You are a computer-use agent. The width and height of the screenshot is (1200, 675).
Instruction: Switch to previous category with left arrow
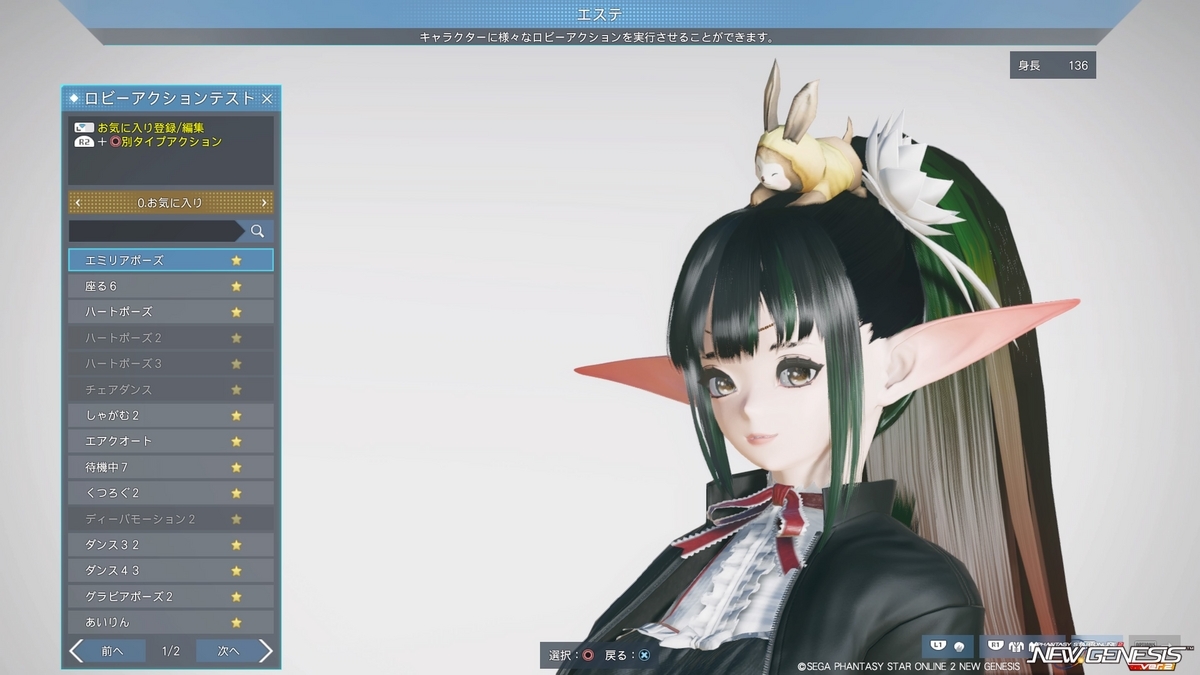coord(78,203)
